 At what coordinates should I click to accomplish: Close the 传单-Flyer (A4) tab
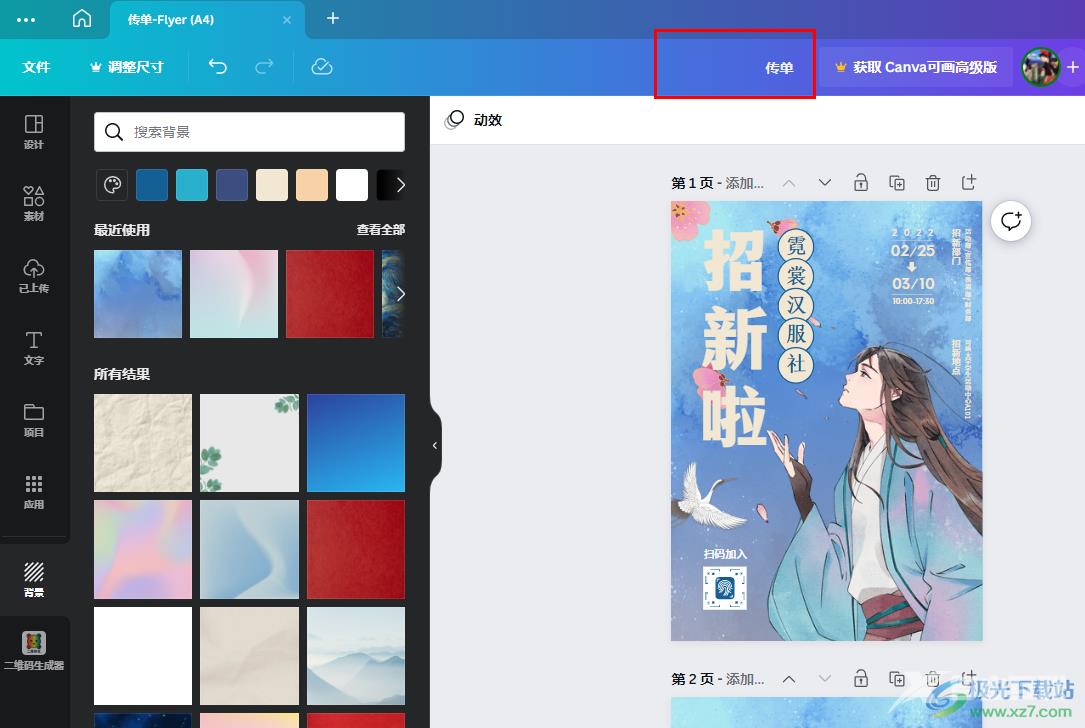click(286, 20)
